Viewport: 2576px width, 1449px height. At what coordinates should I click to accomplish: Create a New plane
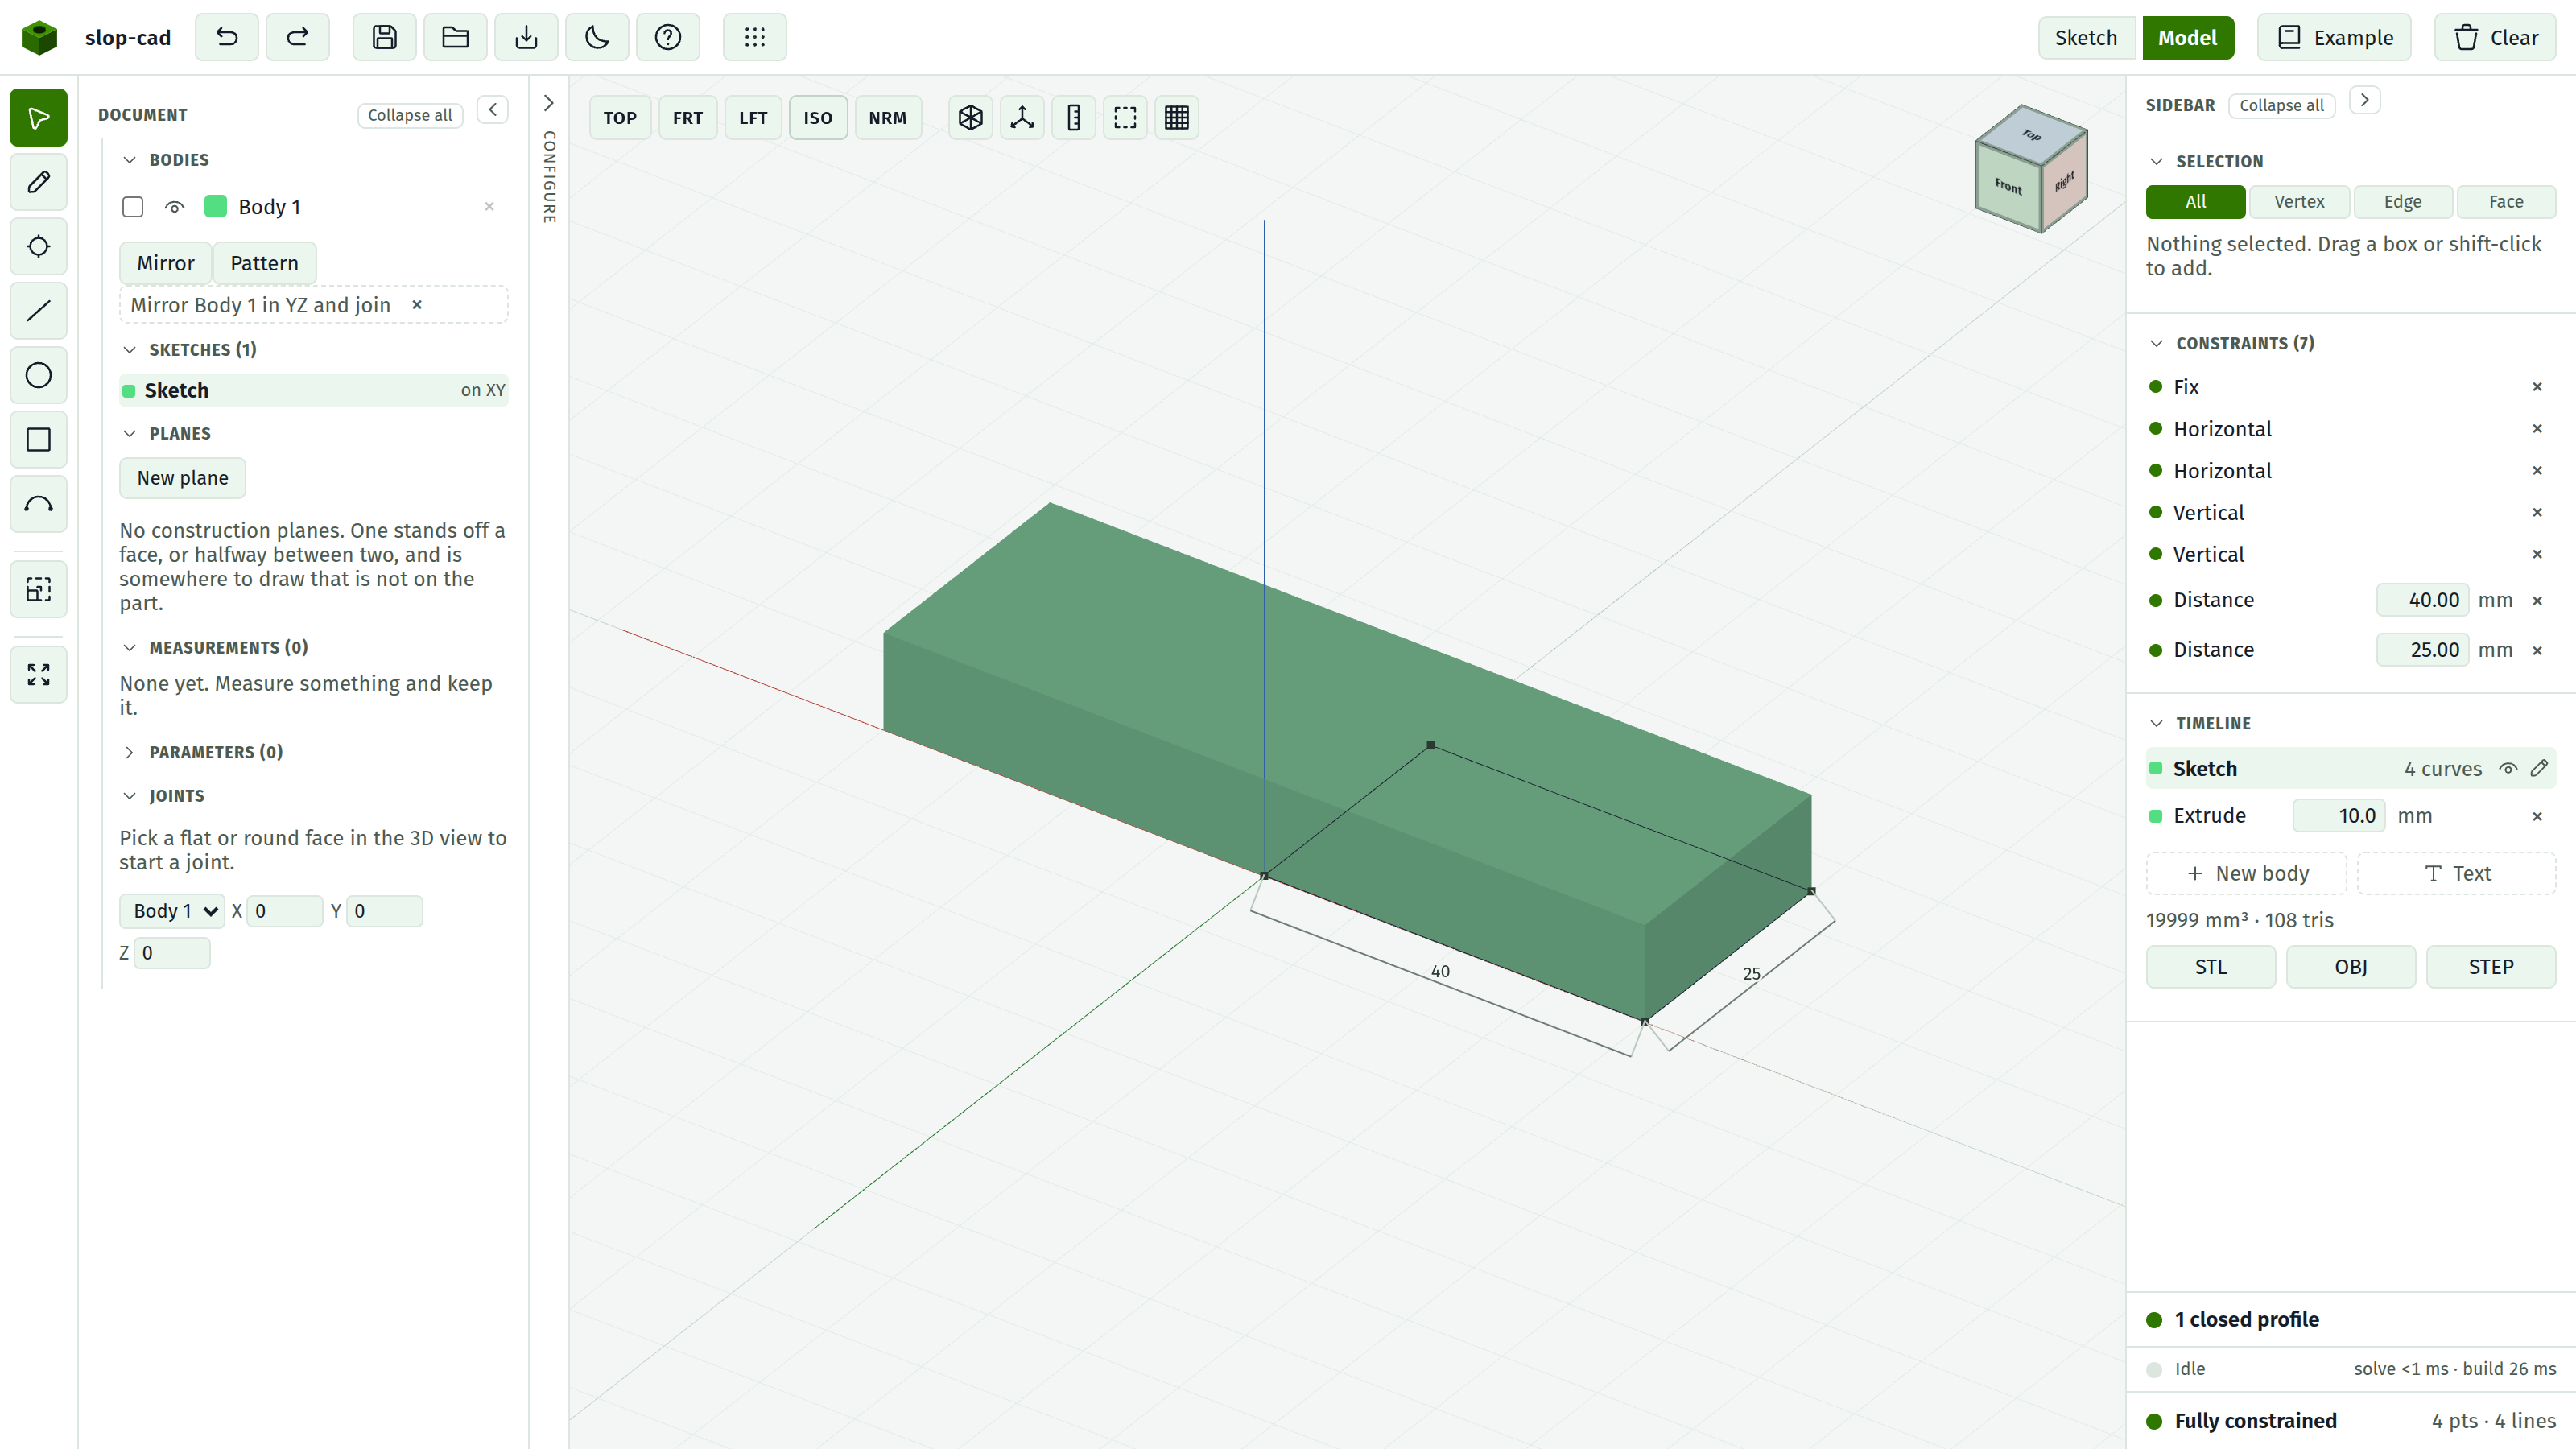[x=182, y=478]
